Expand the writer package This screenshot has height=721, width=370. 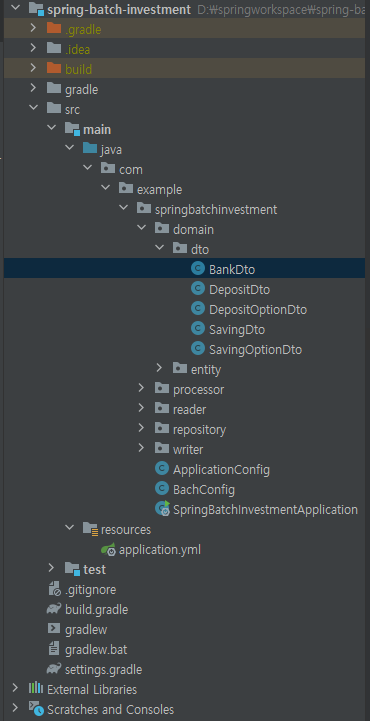(x=141, y=448)
